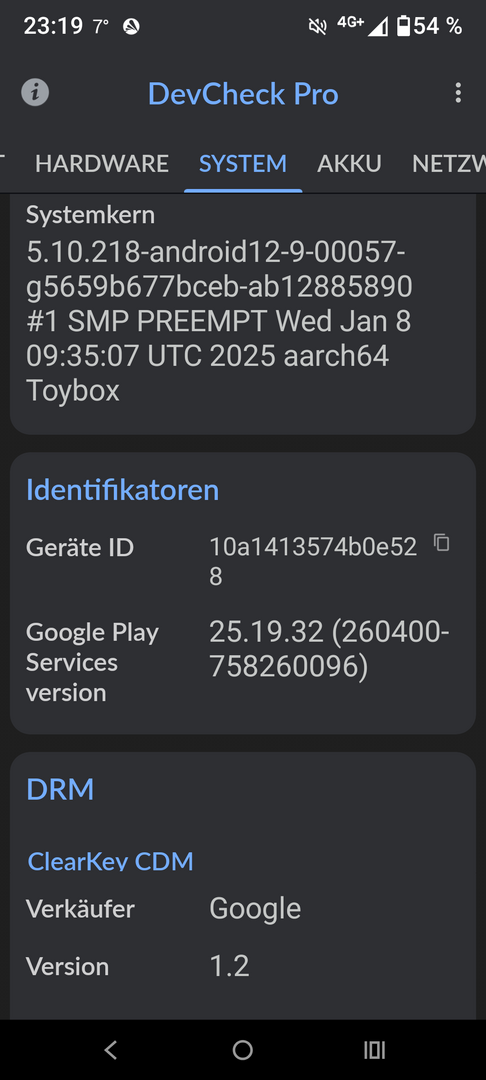Open the three-dot overflow menu
Screen dimensions: 486x1080
(458, 93)
